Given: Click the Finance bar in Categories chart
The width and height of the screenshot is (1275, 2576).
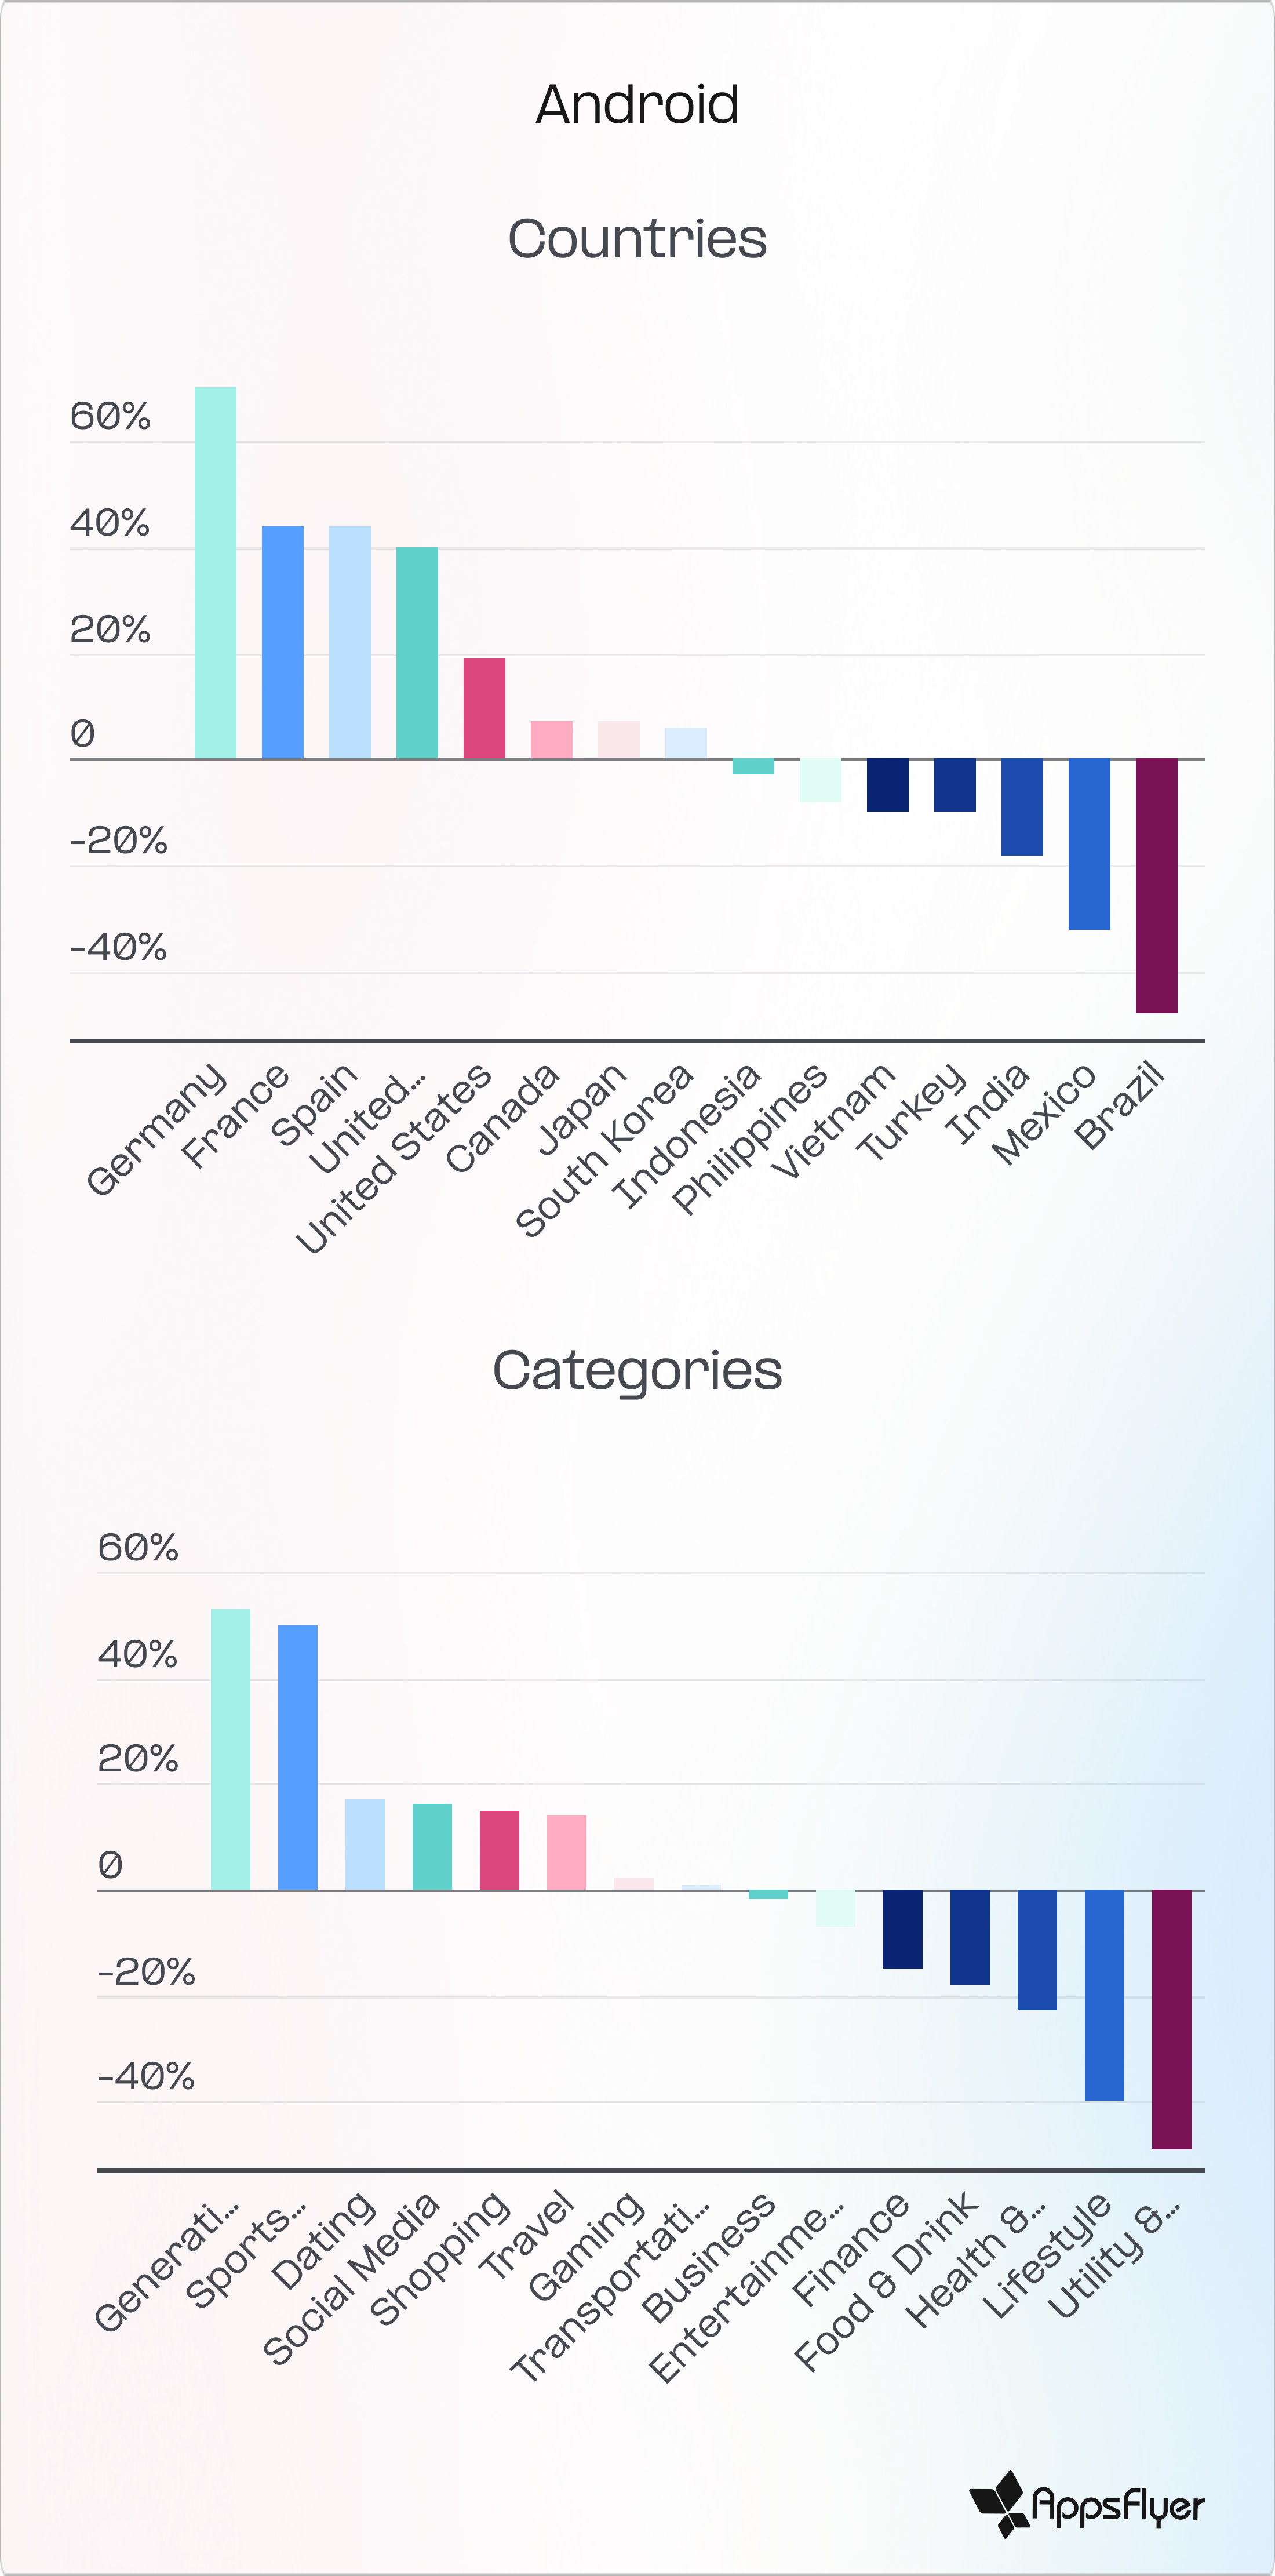Looking at the screenshot, I should point(903,1929).
